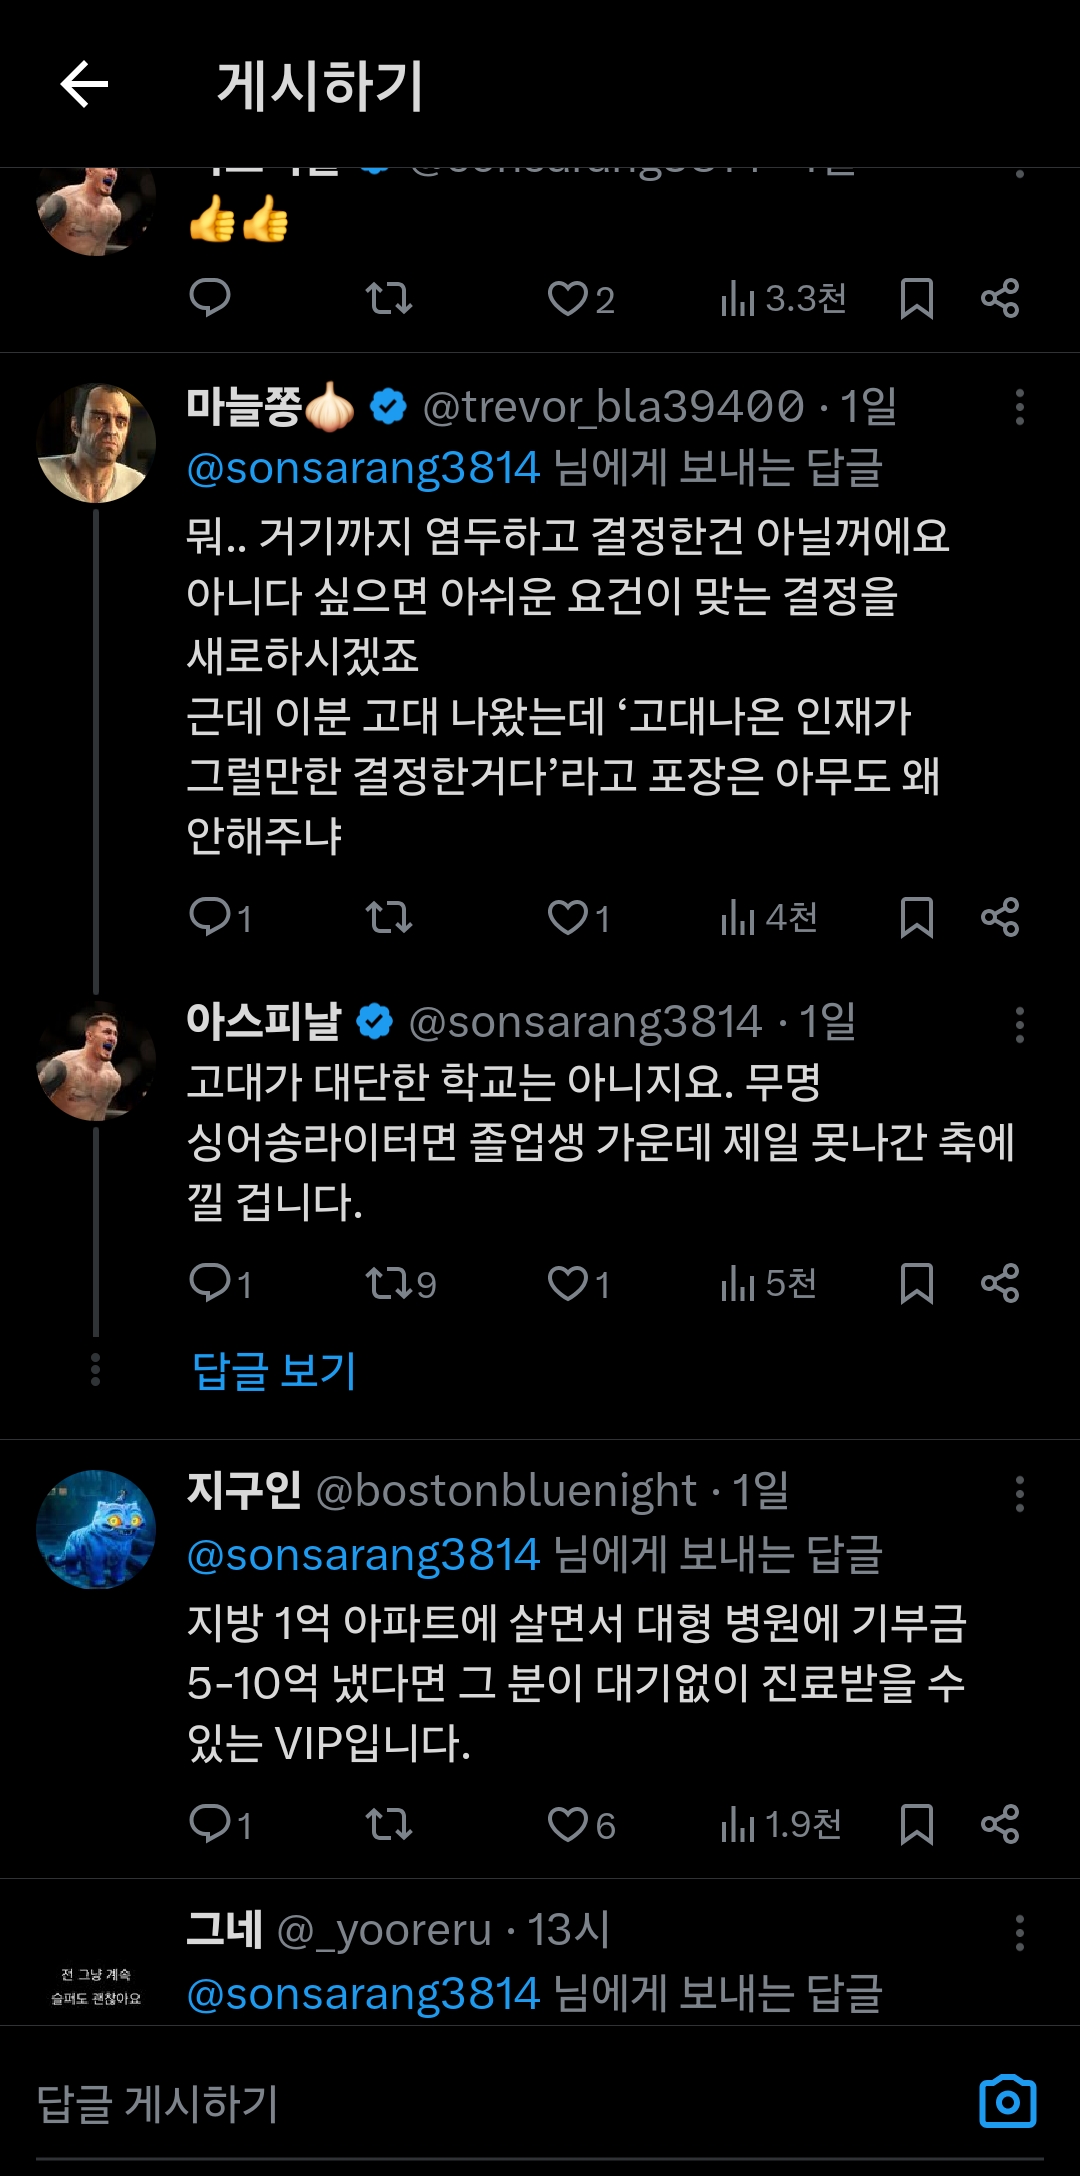Bookmark the 지구인 reply
Viewport: 1080px width, 2176px height.
(x=916, y=1824)
